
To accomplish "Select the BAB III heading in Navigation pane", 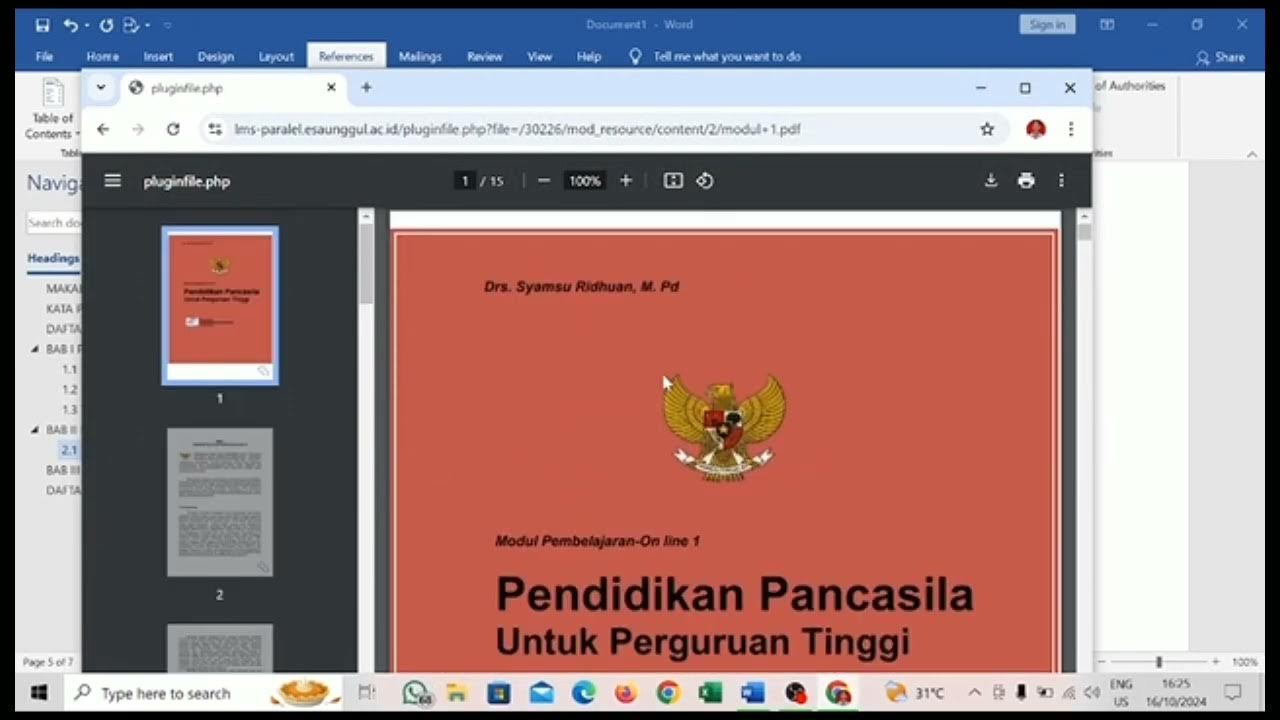I will [x=63, y=470].
